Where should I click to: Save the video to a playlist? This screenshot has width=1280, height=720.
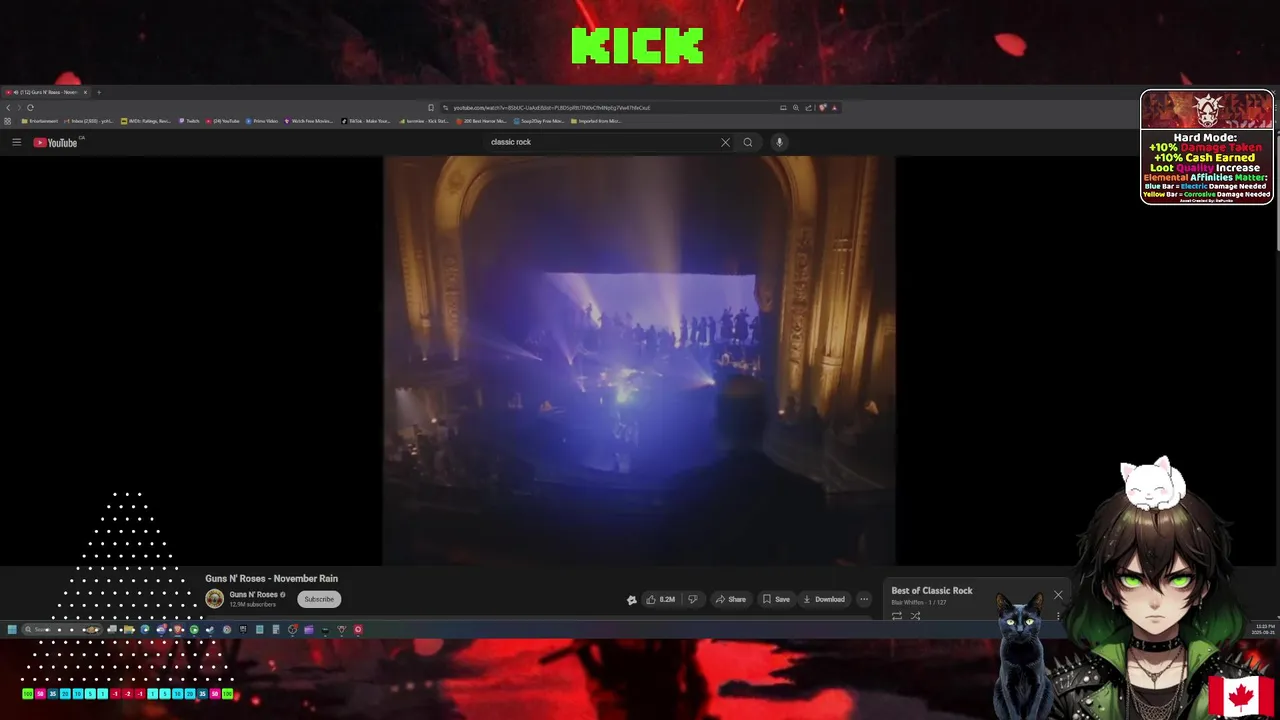[776, 599]
